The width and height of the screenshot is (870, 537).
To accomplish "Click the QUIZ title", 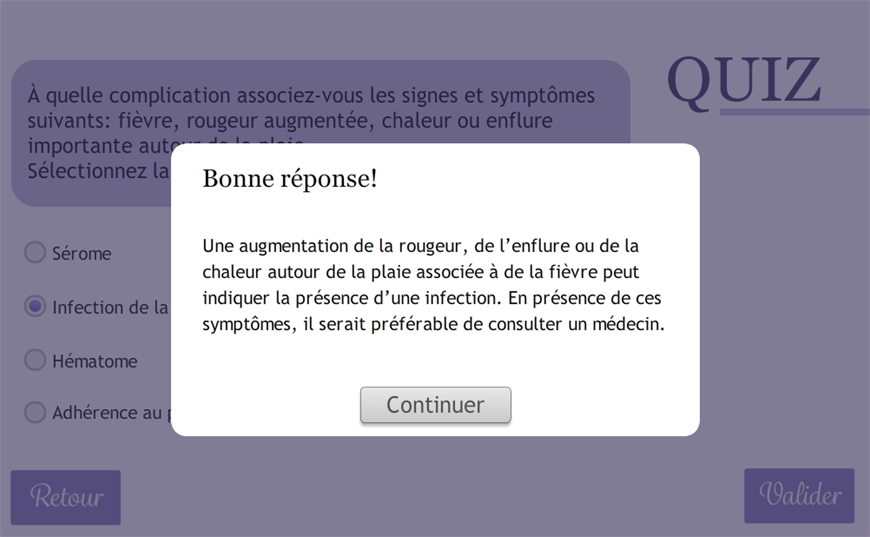I will [x=743, y=80].
